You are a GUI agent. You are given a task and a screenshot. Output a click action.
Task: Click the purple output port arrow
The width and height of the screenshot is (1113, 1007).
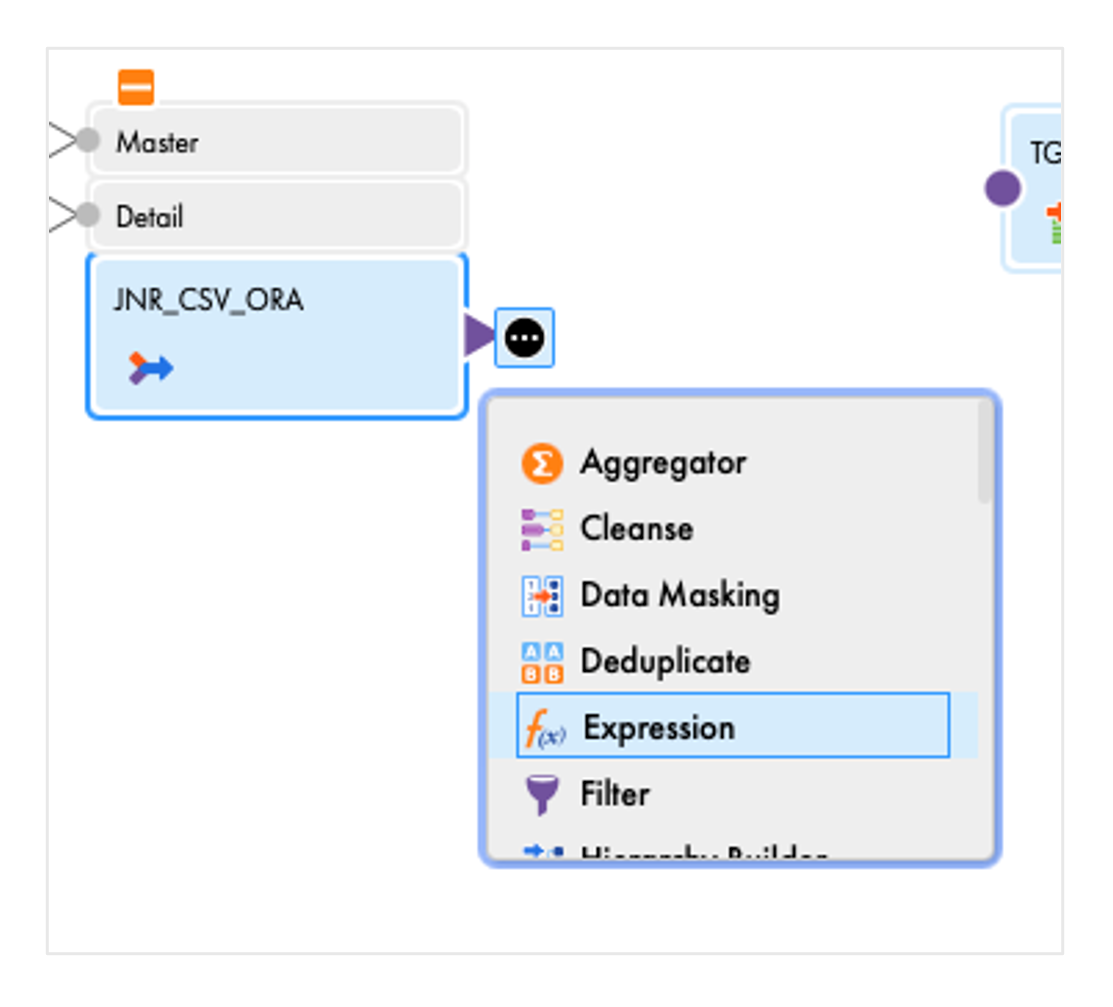pos(479,337)
